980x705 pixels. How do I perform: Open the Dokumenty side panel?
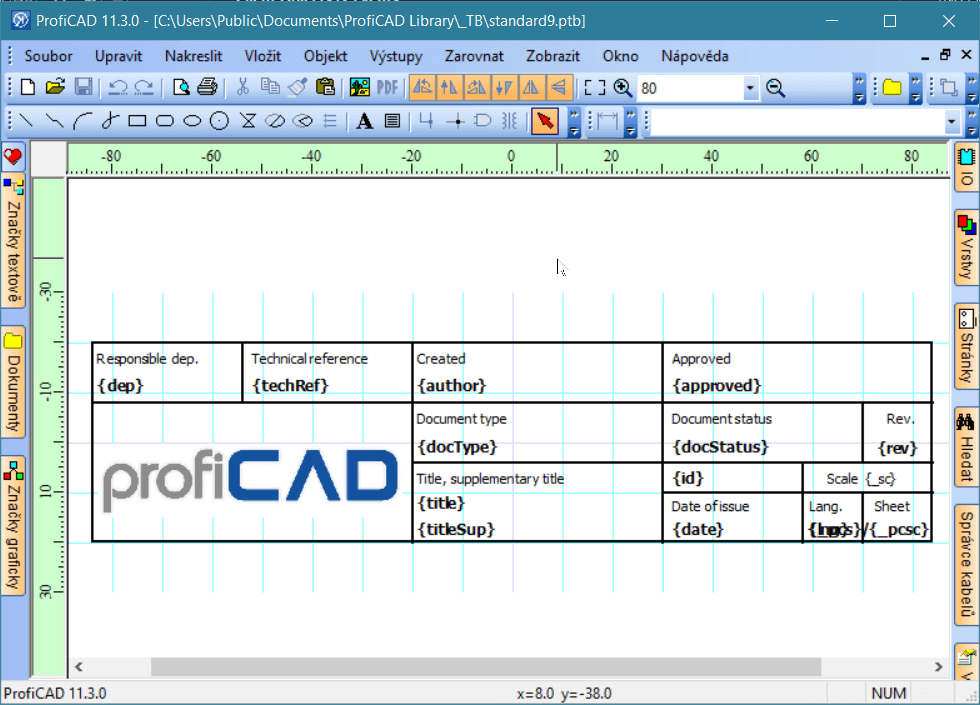13,381
